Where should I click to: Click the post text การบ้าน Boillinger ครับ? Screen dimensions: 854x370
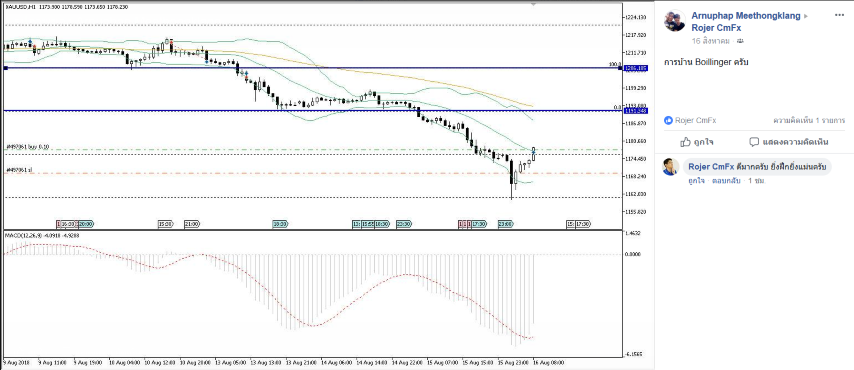[706, 62]
